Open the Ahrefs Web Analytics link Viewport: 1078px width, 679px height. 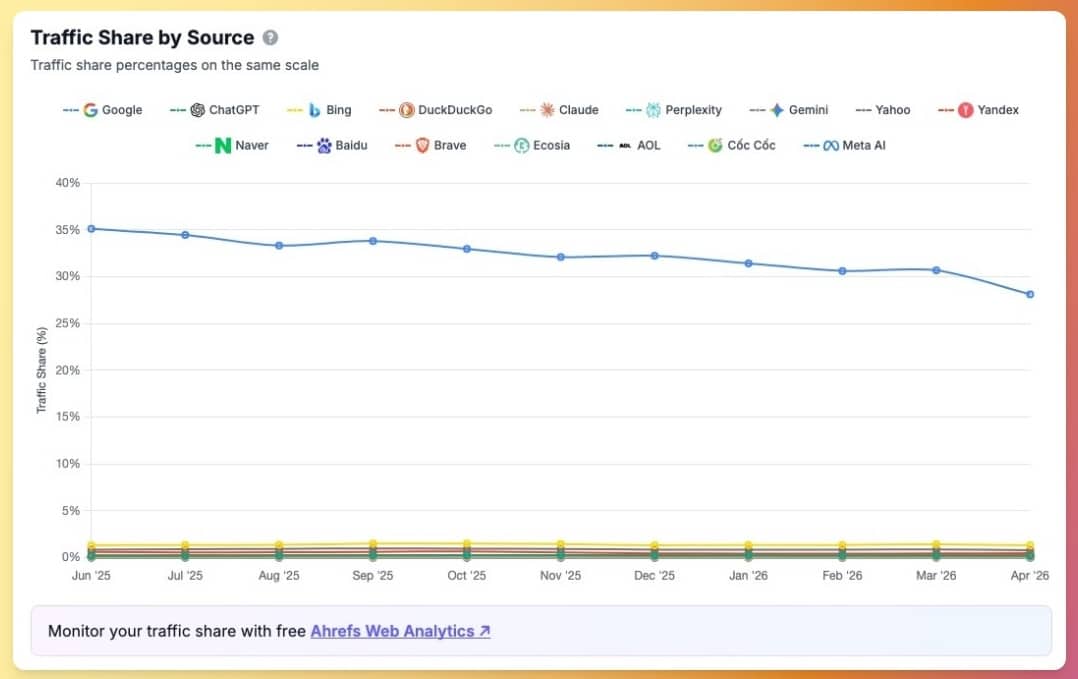pyautogui.click(x=400, y=631)
